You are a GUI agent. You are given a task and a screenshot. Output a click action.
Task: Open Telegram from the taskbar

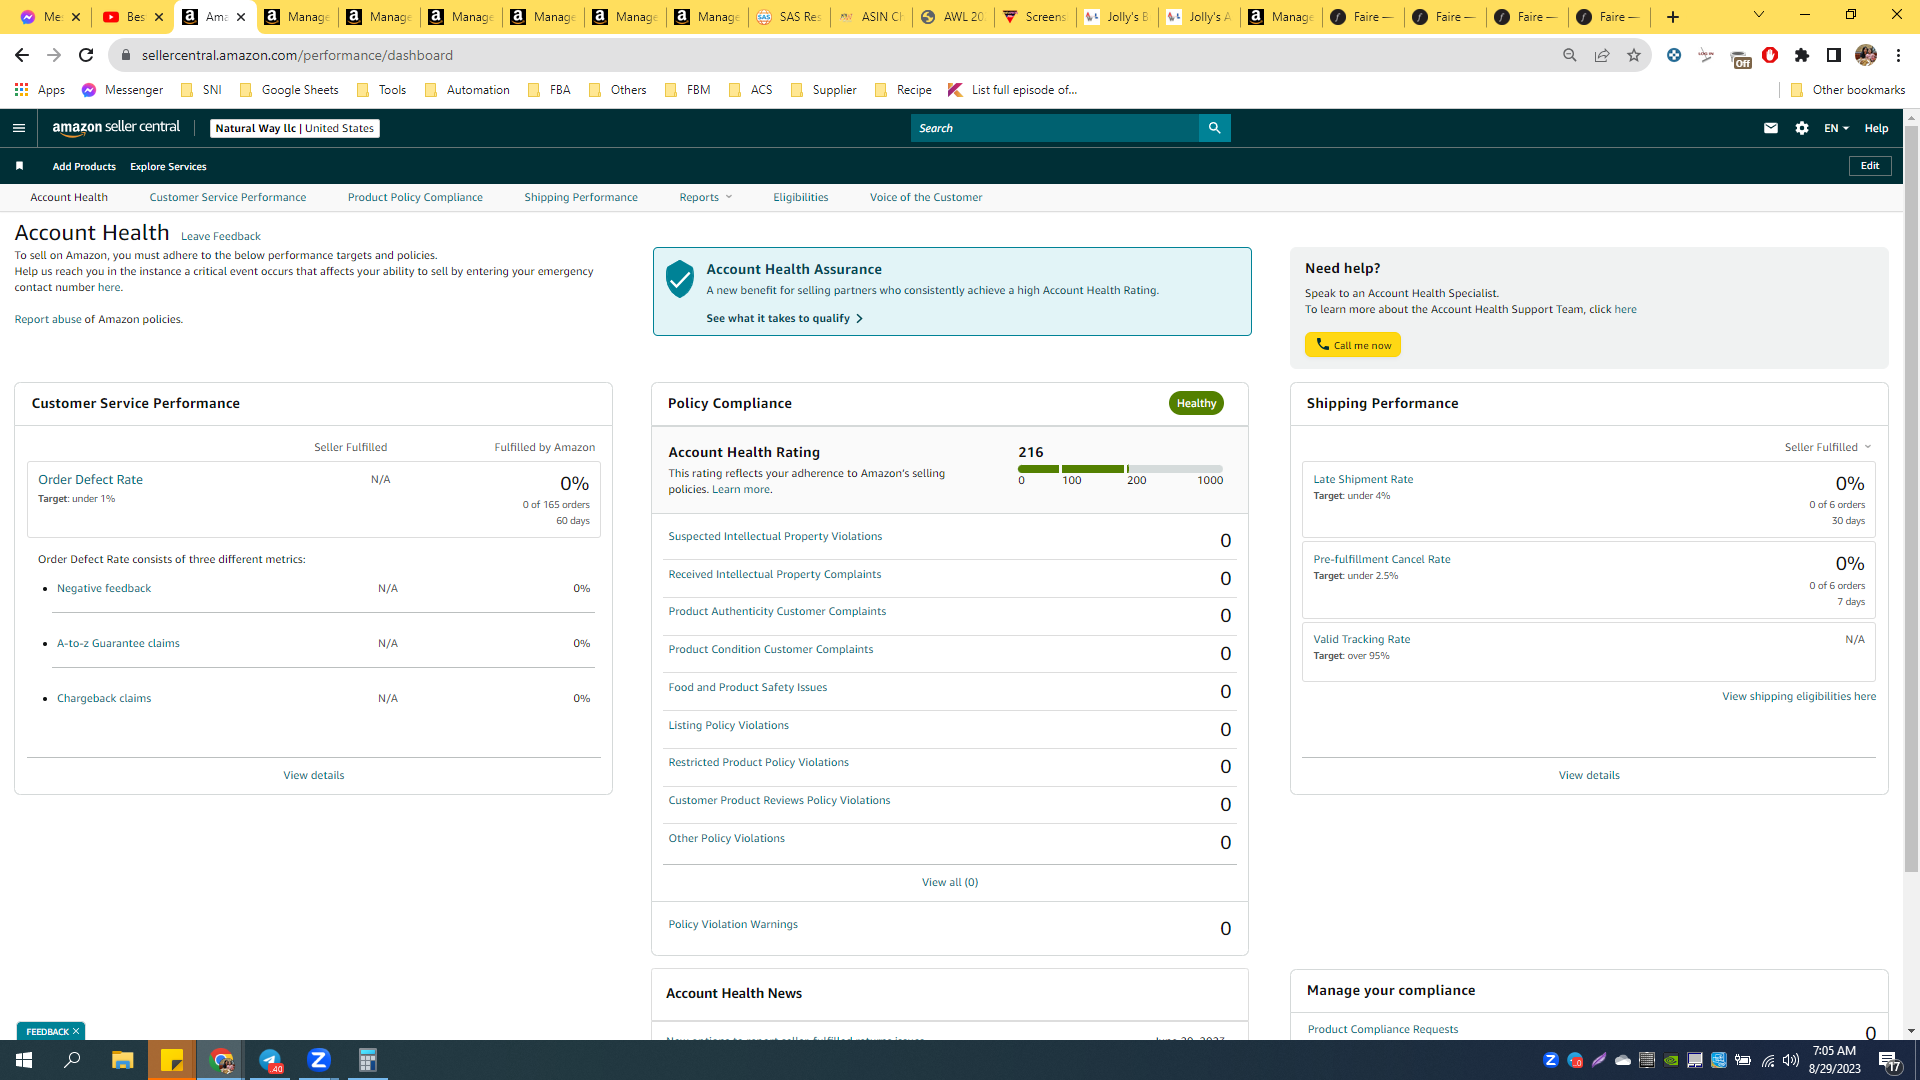(x=270, y=1060)
